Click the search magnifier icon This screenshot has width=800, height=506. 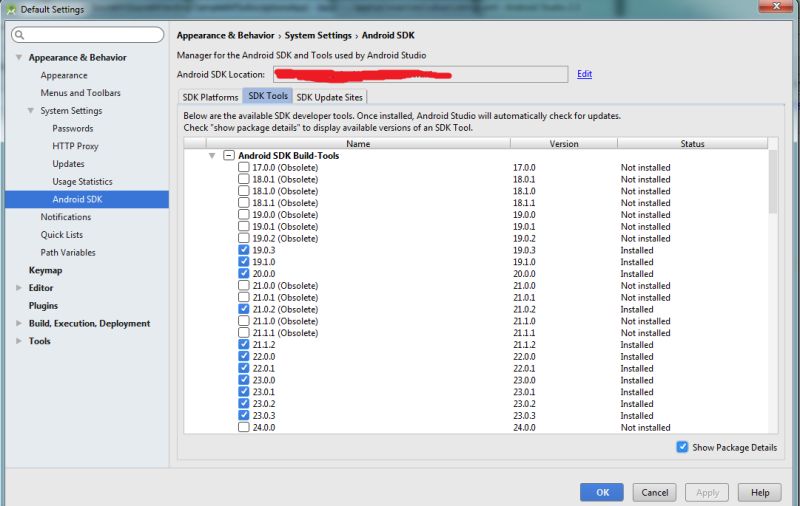click(19, 35)
